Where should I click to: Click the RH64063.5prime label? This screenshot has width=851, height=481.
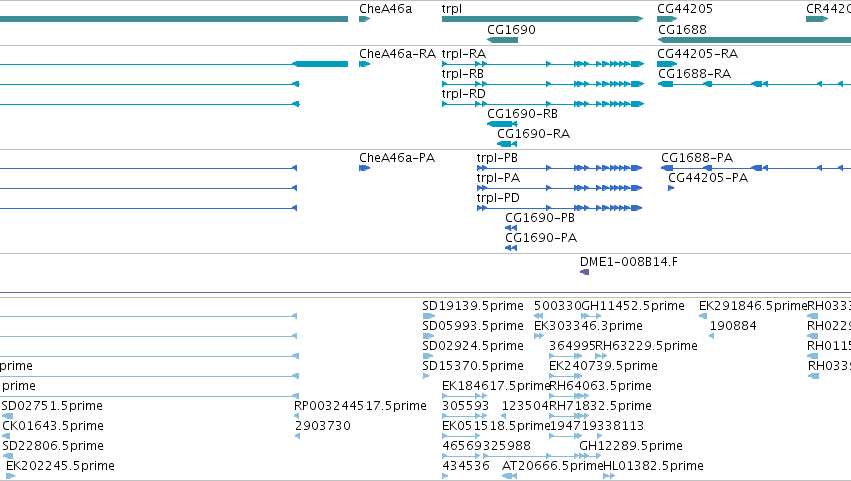[x=600, y=387]
